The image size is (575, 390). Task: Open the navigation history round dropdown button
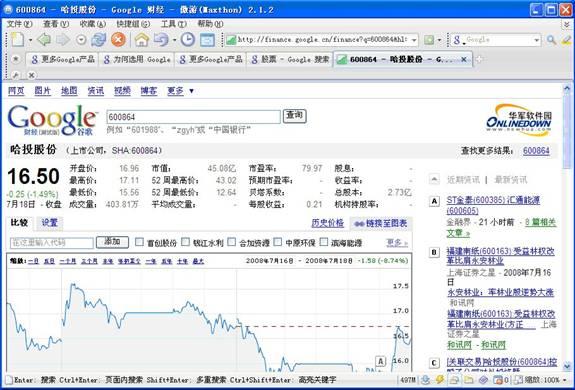click(x=81, y=40)
